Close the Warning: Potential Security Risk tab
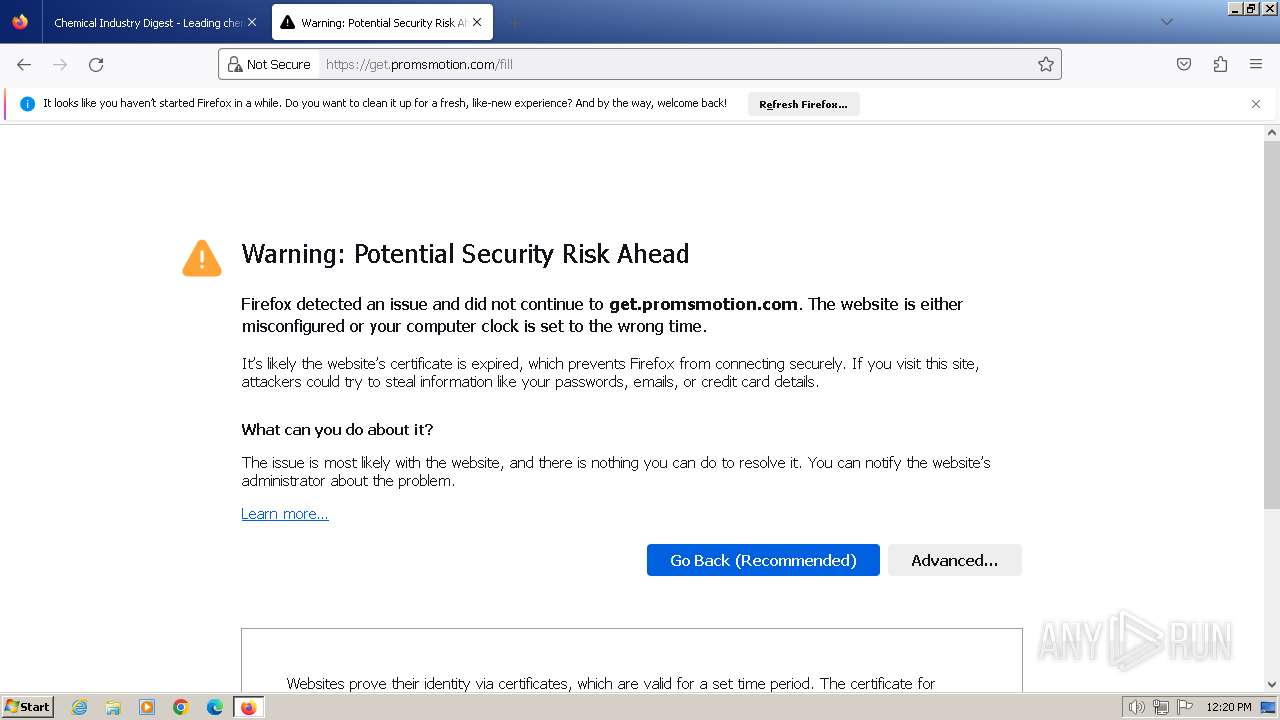This screenshot has width=1280, height=720. tap(477, 22)
